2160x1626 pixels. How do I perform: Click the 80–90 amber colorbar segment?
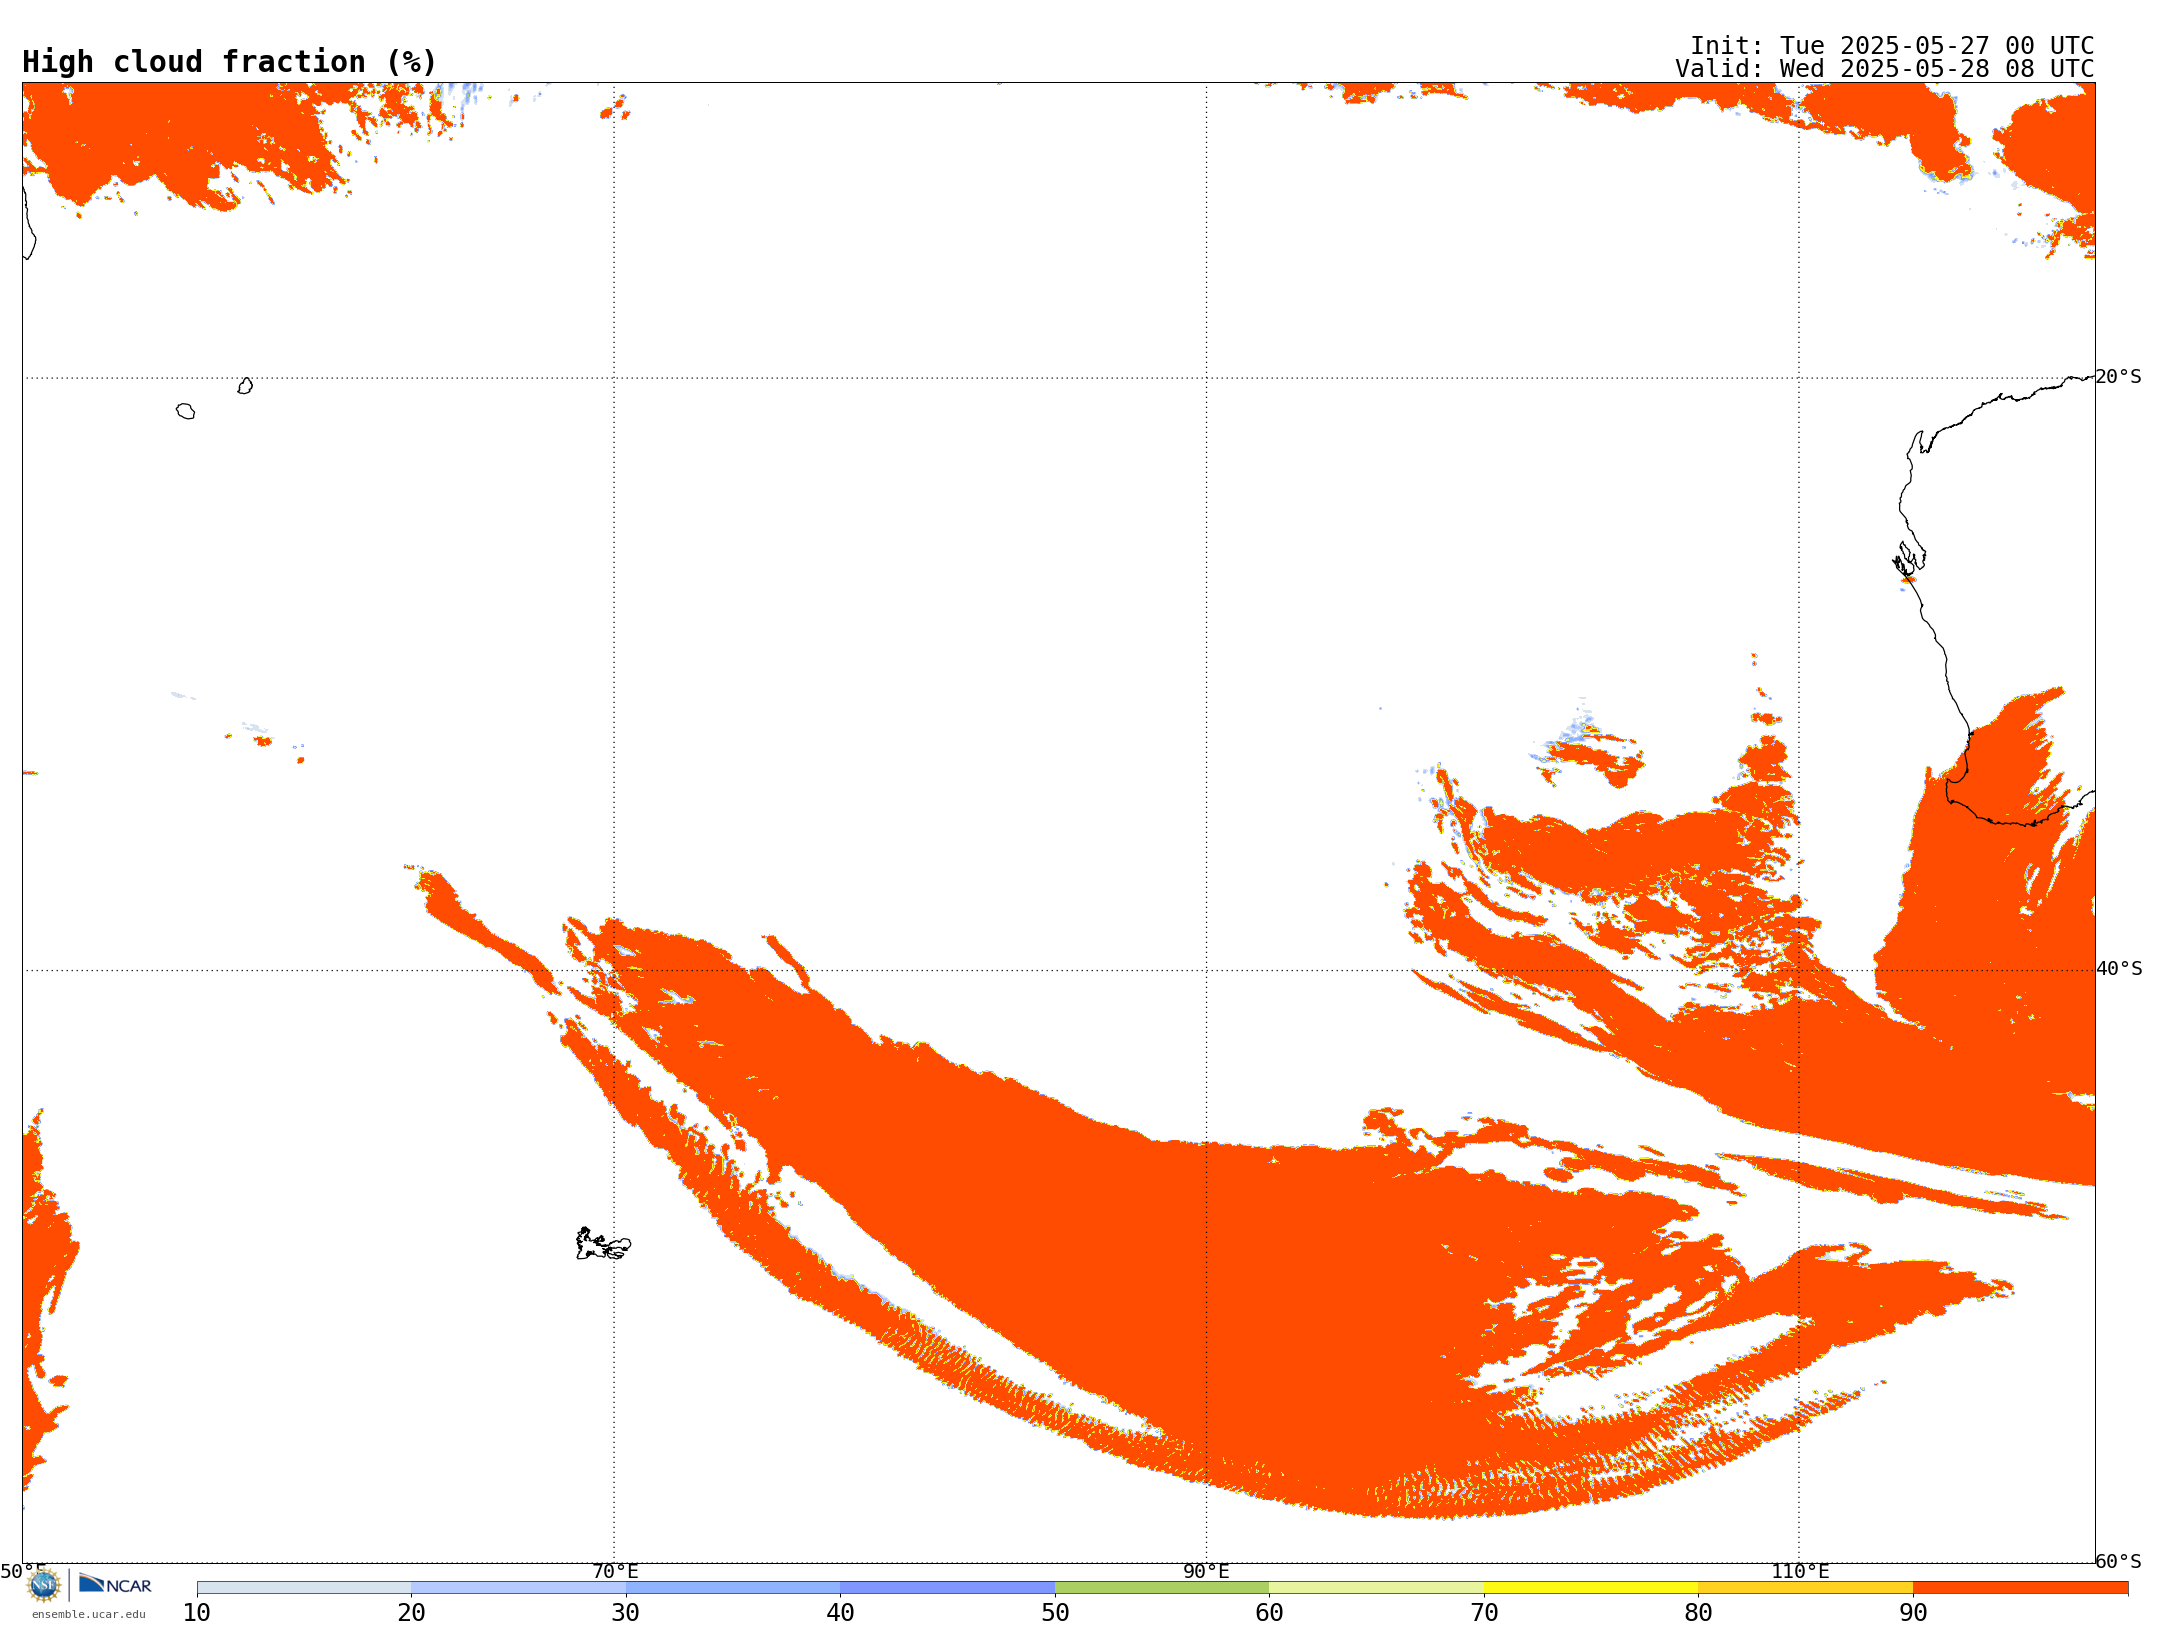[x=1805, y=1588]
